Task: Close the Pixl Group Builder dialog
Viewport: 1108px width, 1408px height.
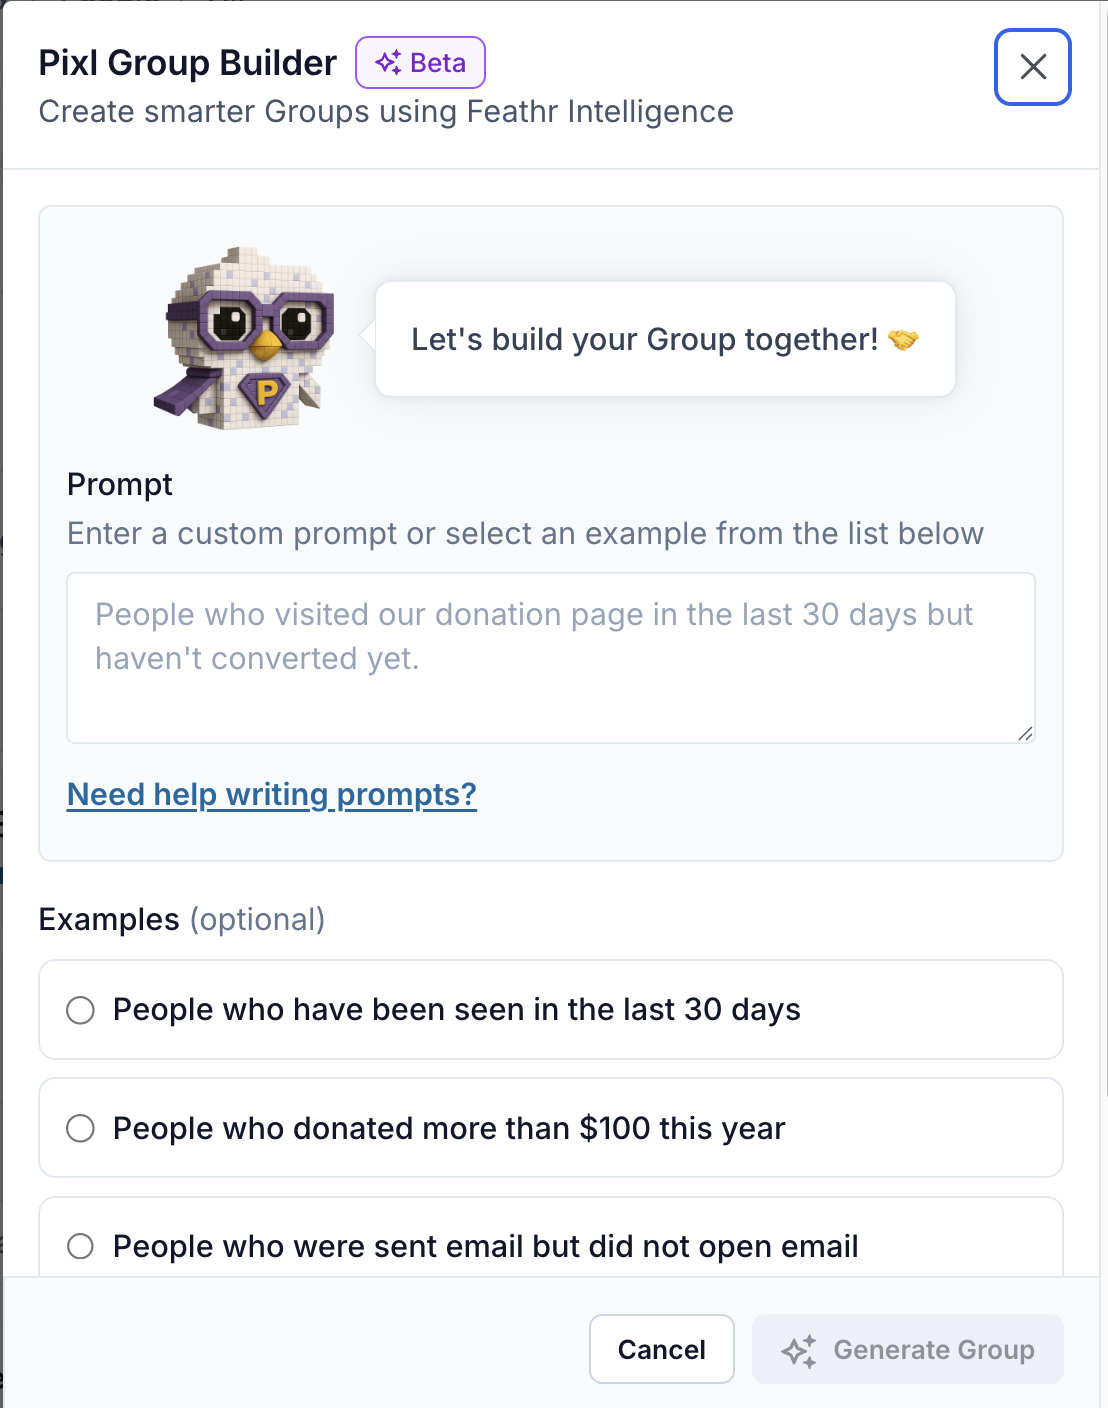Action: pyautogui.click(x=1032, y=67)
